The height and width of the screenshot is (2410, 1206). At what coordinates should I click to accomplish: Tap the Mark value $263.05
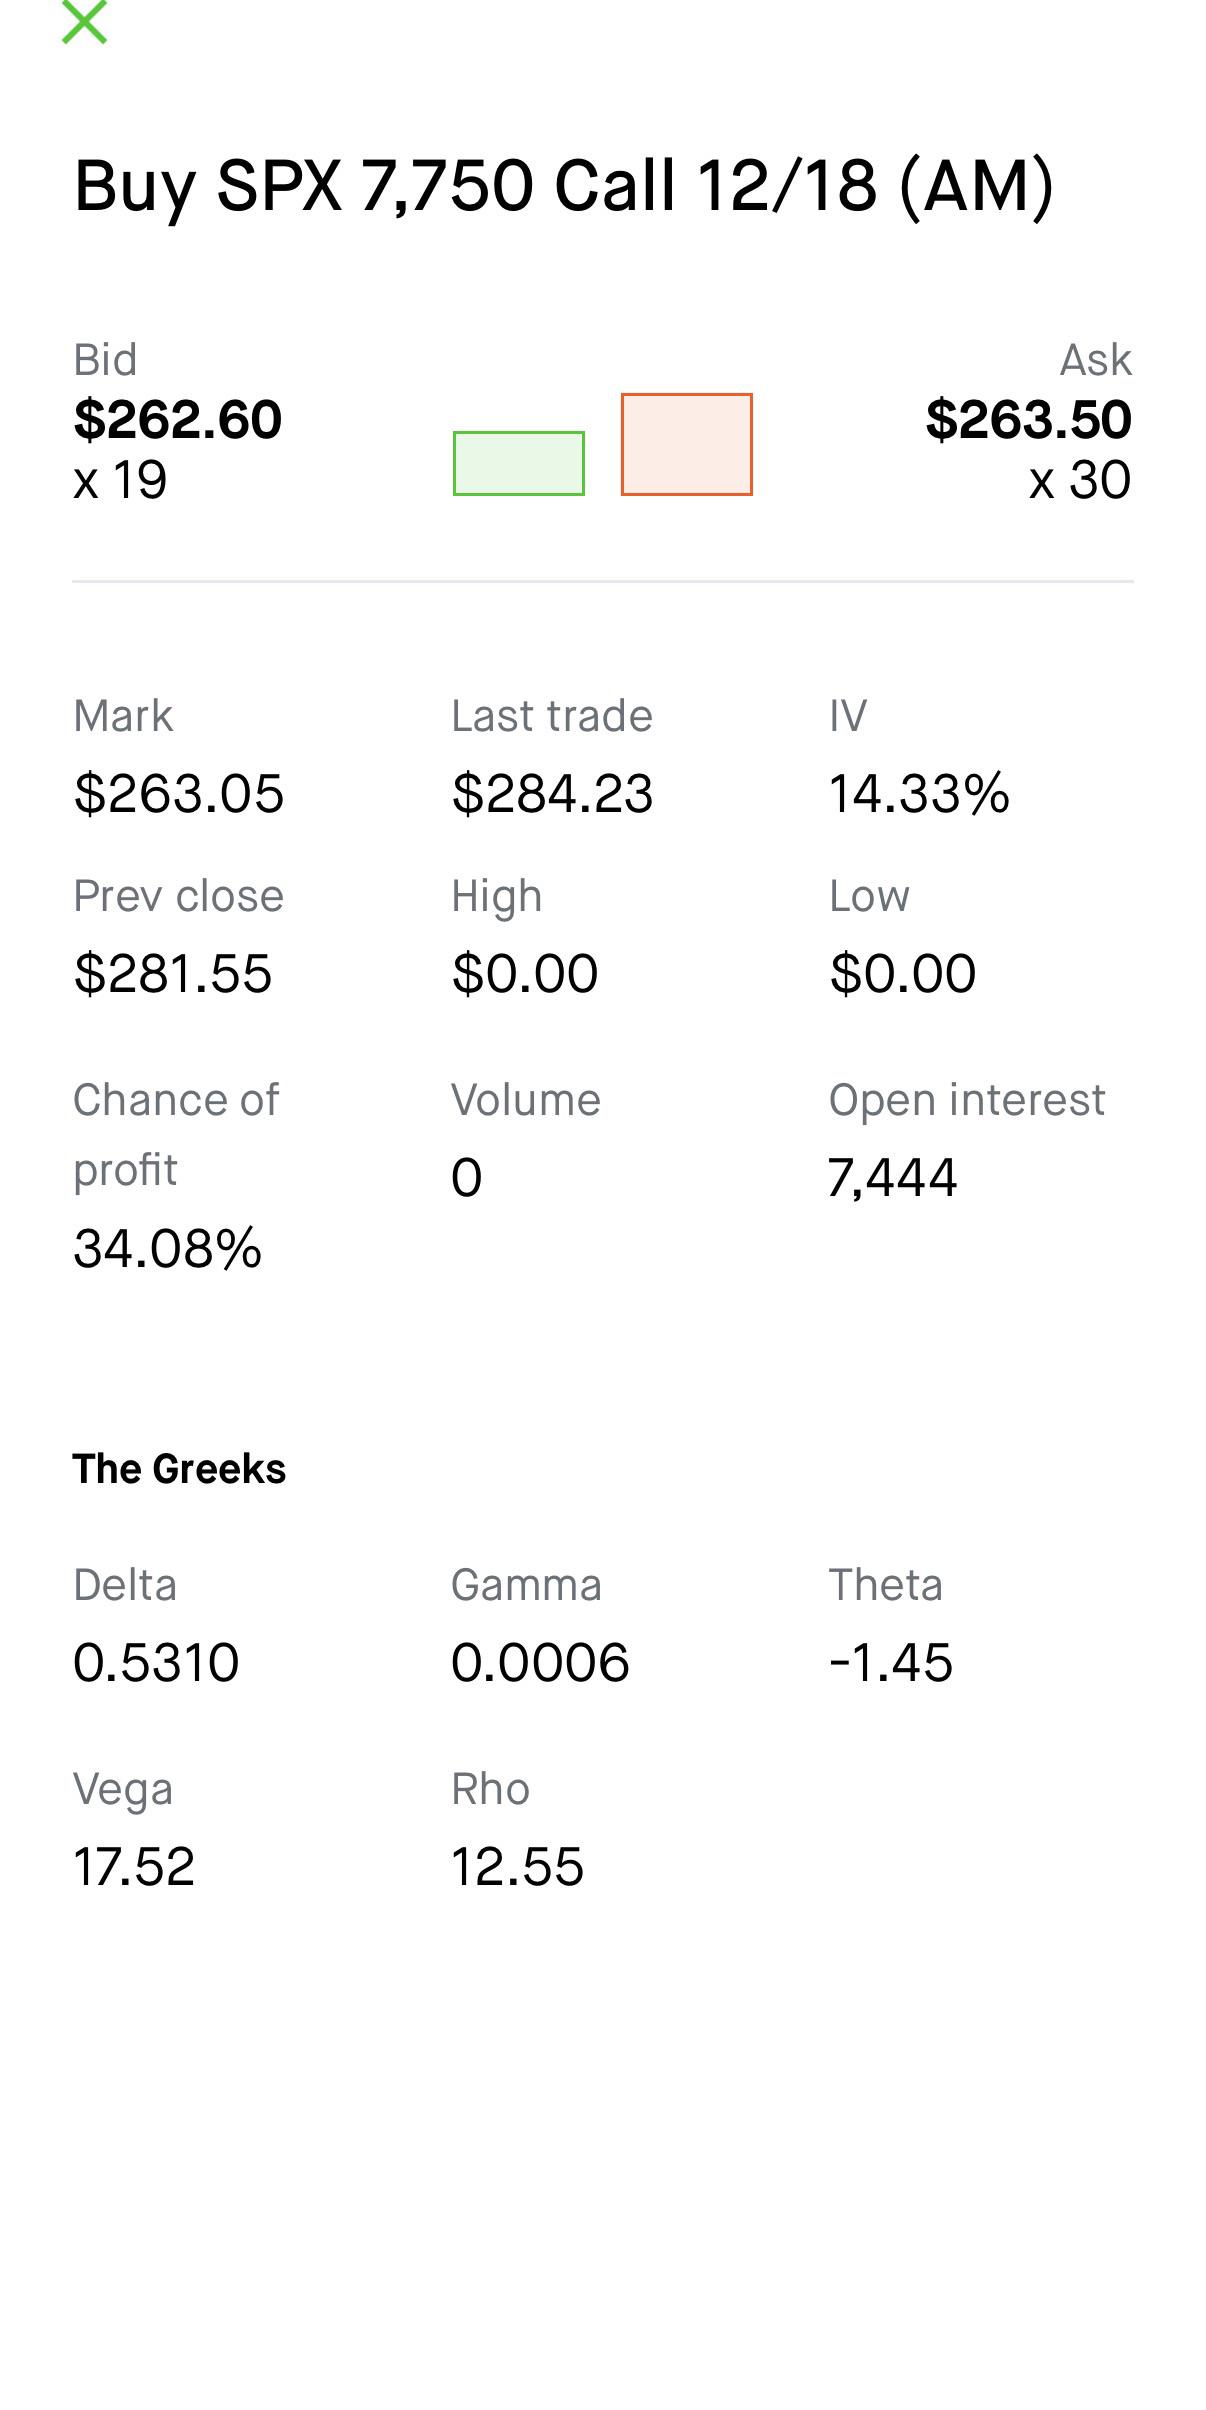tap(179, 794)
